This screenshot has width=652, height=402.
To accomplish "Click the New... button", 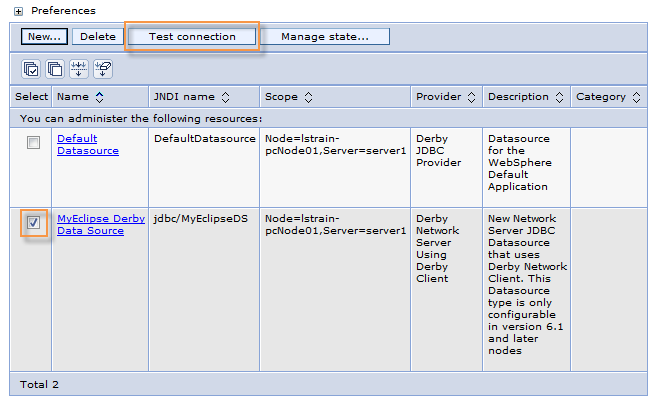I will (45, 37).
